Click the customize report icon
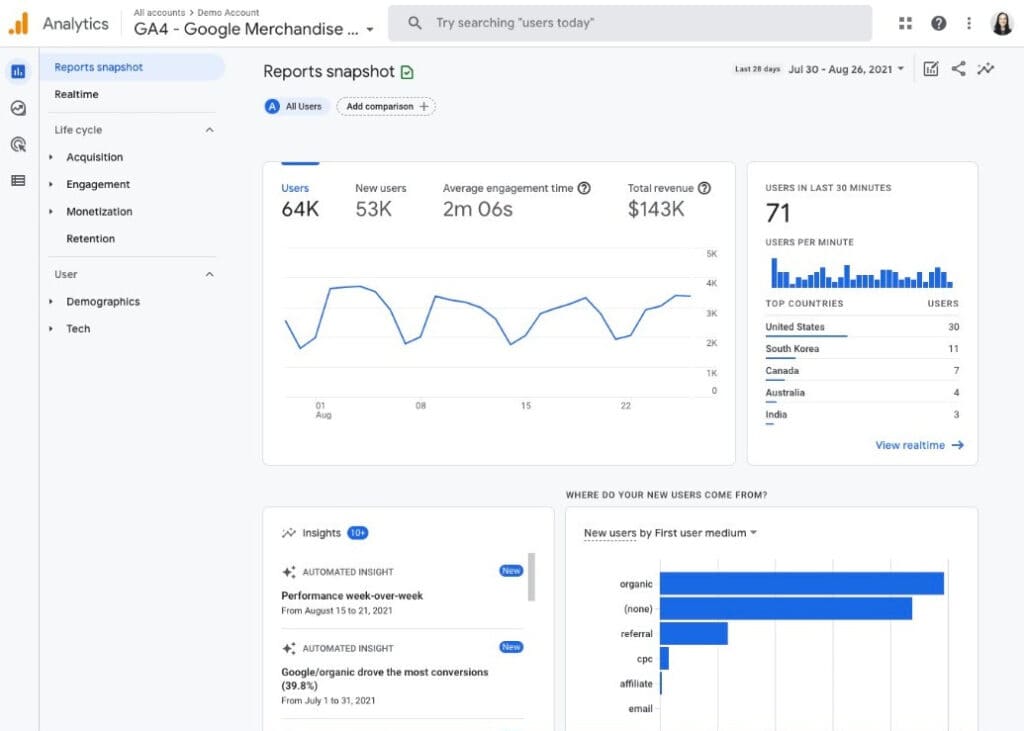Viewport: 1024px width, 731px height. [931, 69]
